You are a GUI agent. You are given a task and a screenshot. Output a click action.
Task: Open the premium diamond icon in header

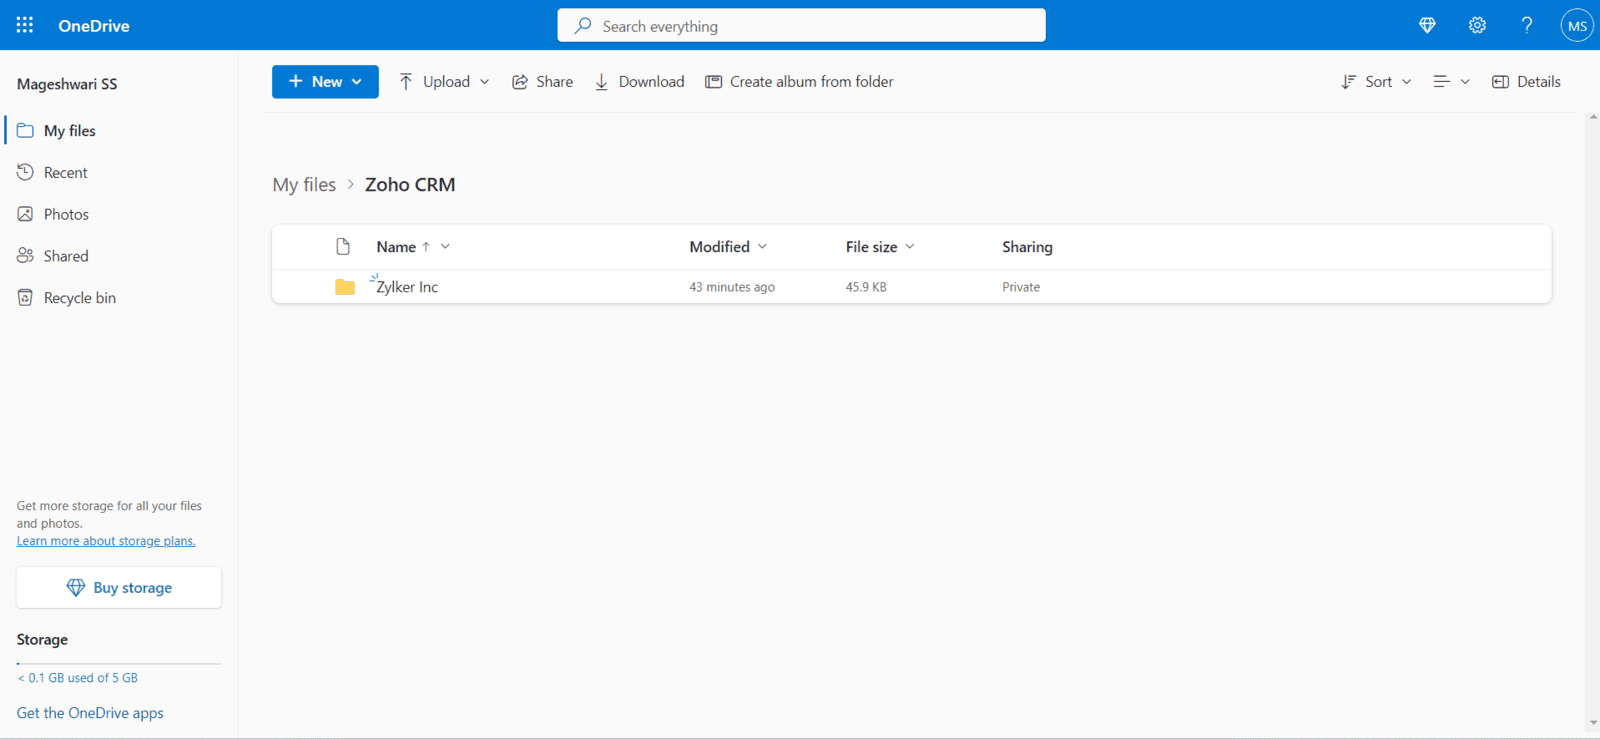(x=1427, y=26)
